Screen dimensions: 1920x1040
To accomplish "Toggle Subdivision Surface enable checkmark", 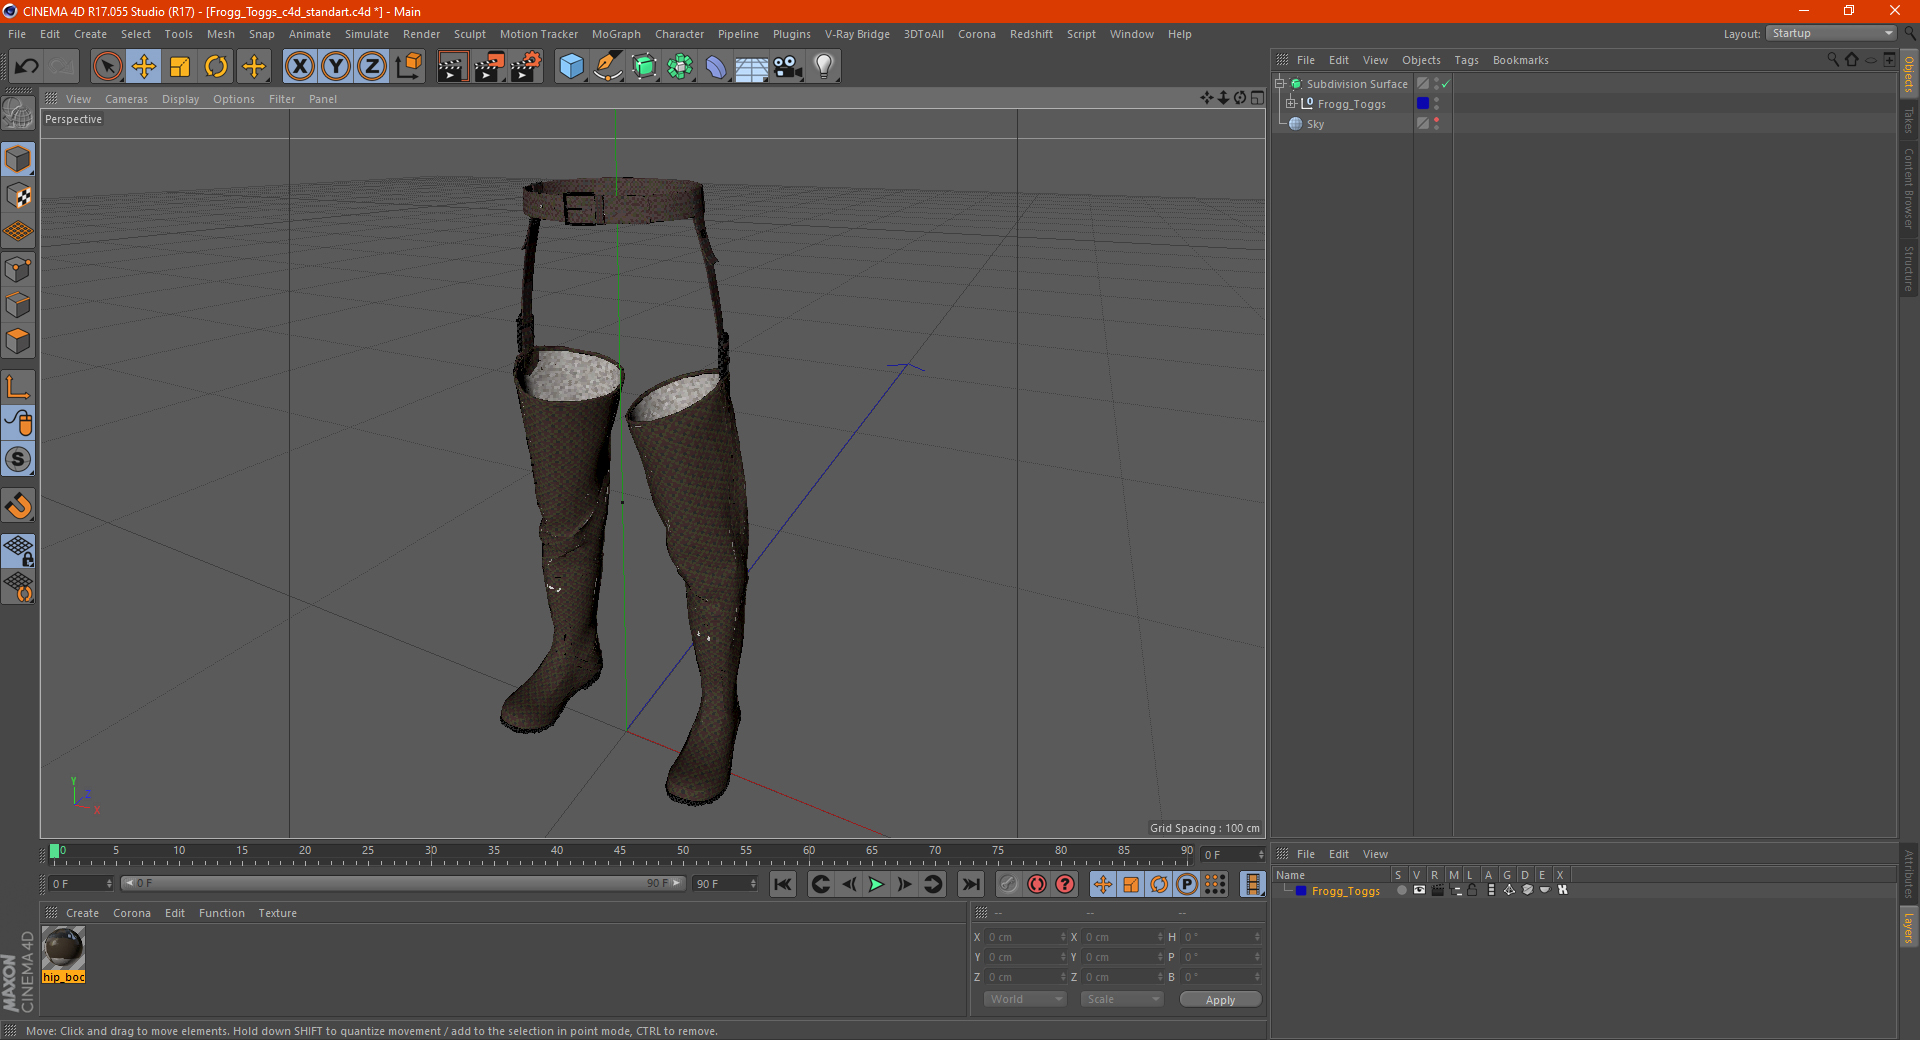I will pos(1446,84).
